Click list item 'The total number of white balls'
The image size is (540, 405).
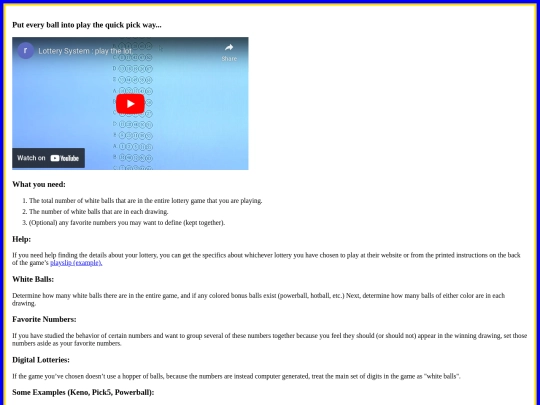click(x=146, y=200)
